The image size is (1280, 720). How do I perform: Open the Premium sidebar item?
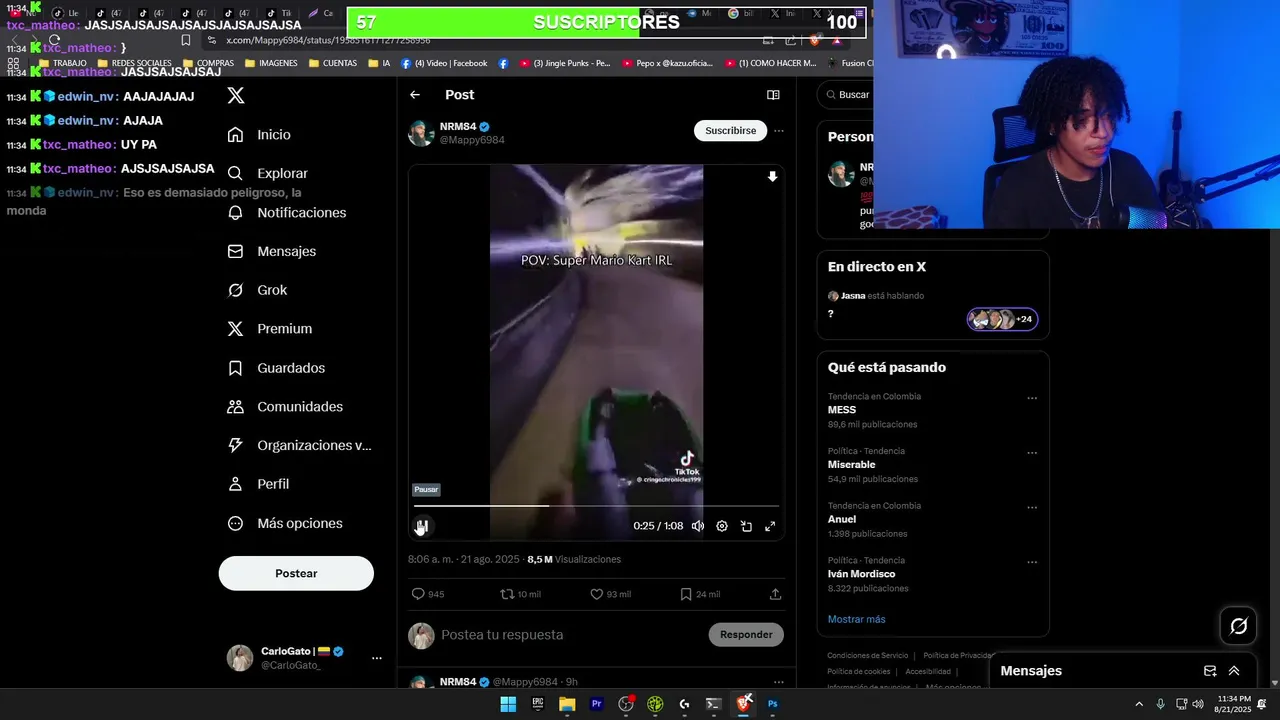coord(270,329)
